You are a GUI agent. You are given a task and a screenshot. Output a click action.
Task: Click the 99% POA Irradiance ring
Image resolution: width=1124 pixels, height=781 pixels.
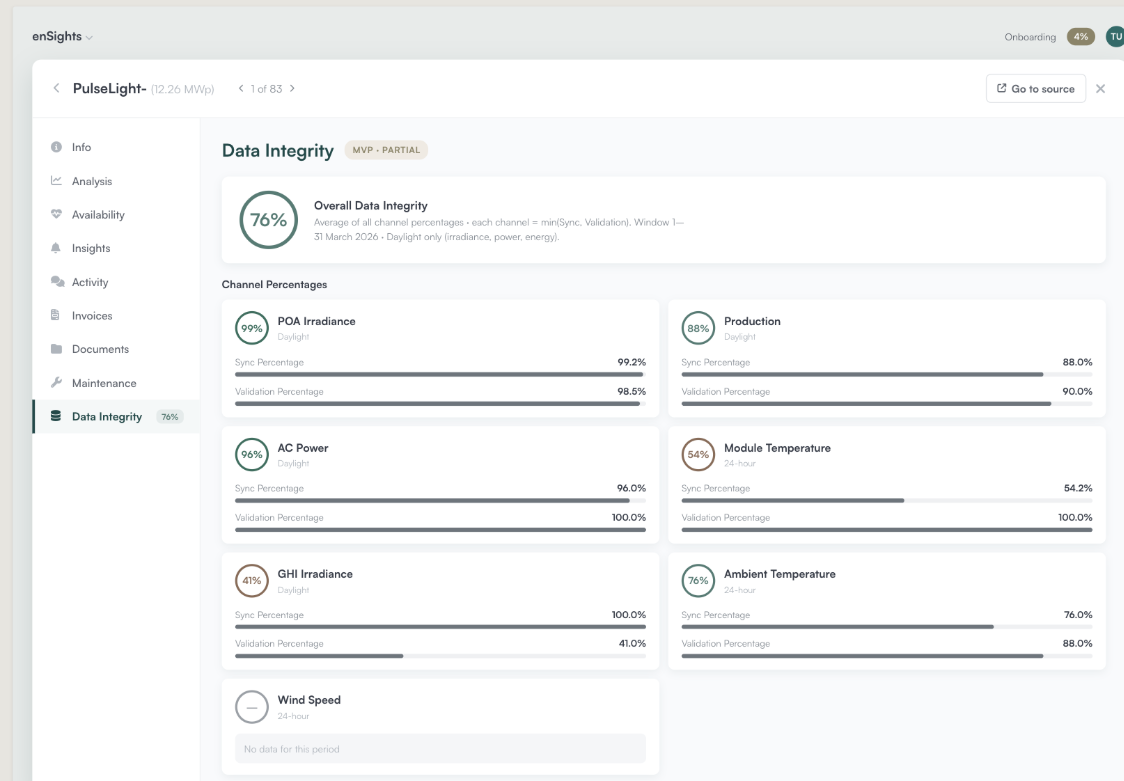[252, 328]
